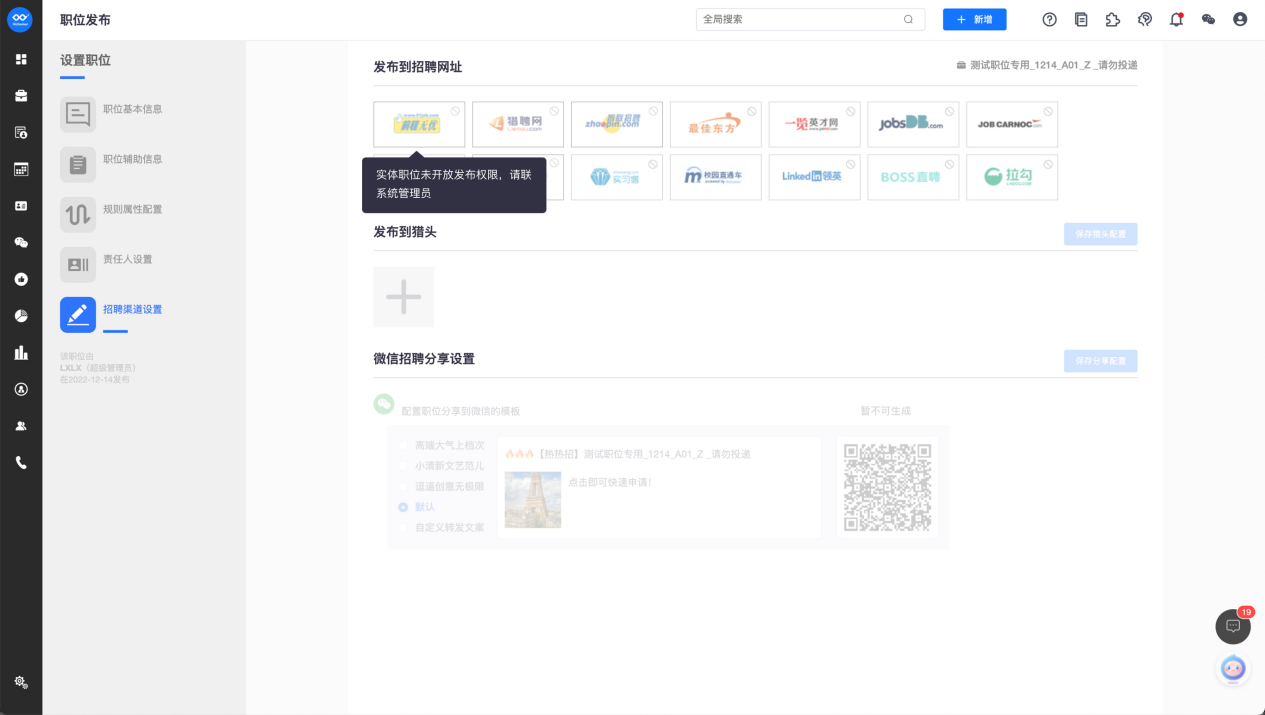
Task: Focus the 全局搜索 search field
Action: 809,19
